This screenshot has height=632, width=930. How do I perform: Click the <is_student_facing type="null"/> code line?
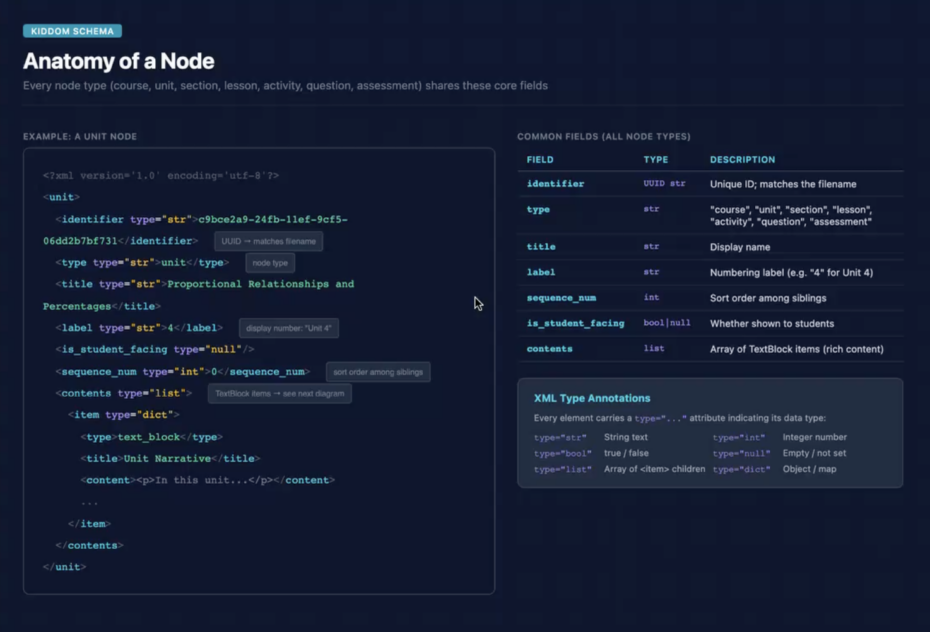click(x=155, y=349)
